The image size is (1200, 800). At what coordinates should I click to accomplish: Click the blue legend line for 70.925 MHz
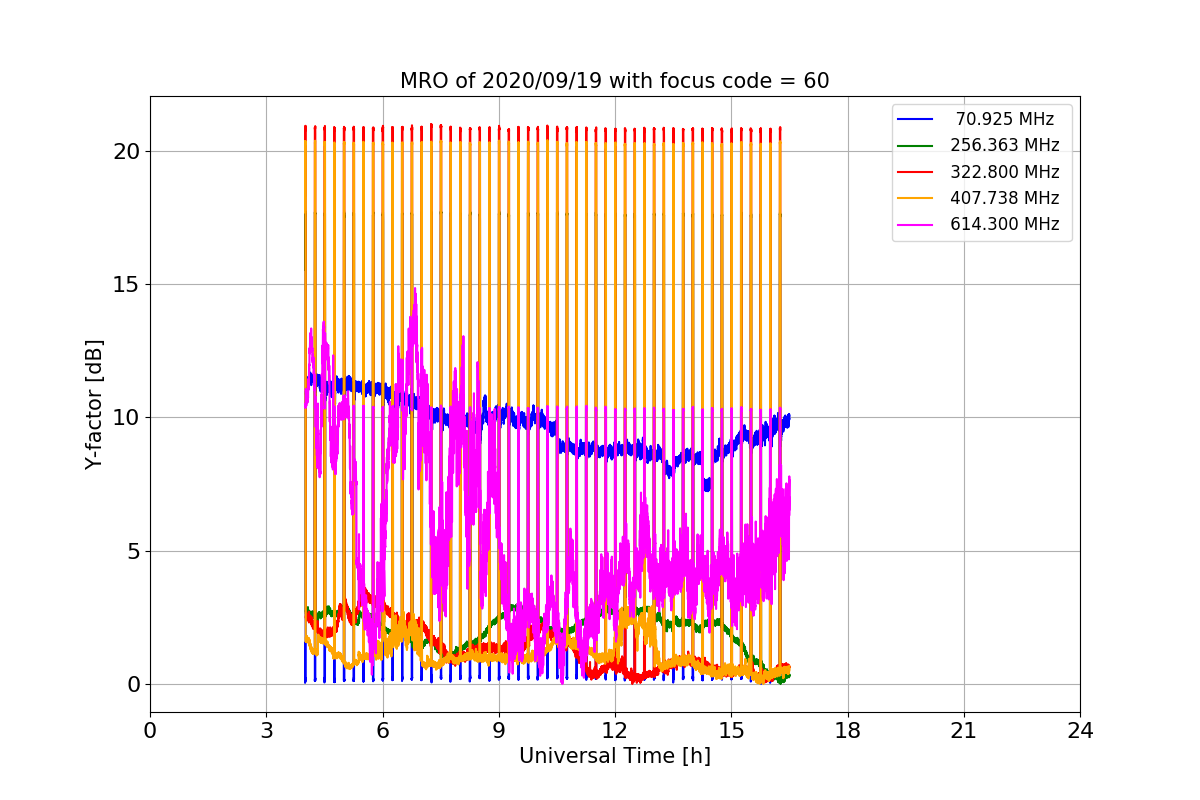915,119
